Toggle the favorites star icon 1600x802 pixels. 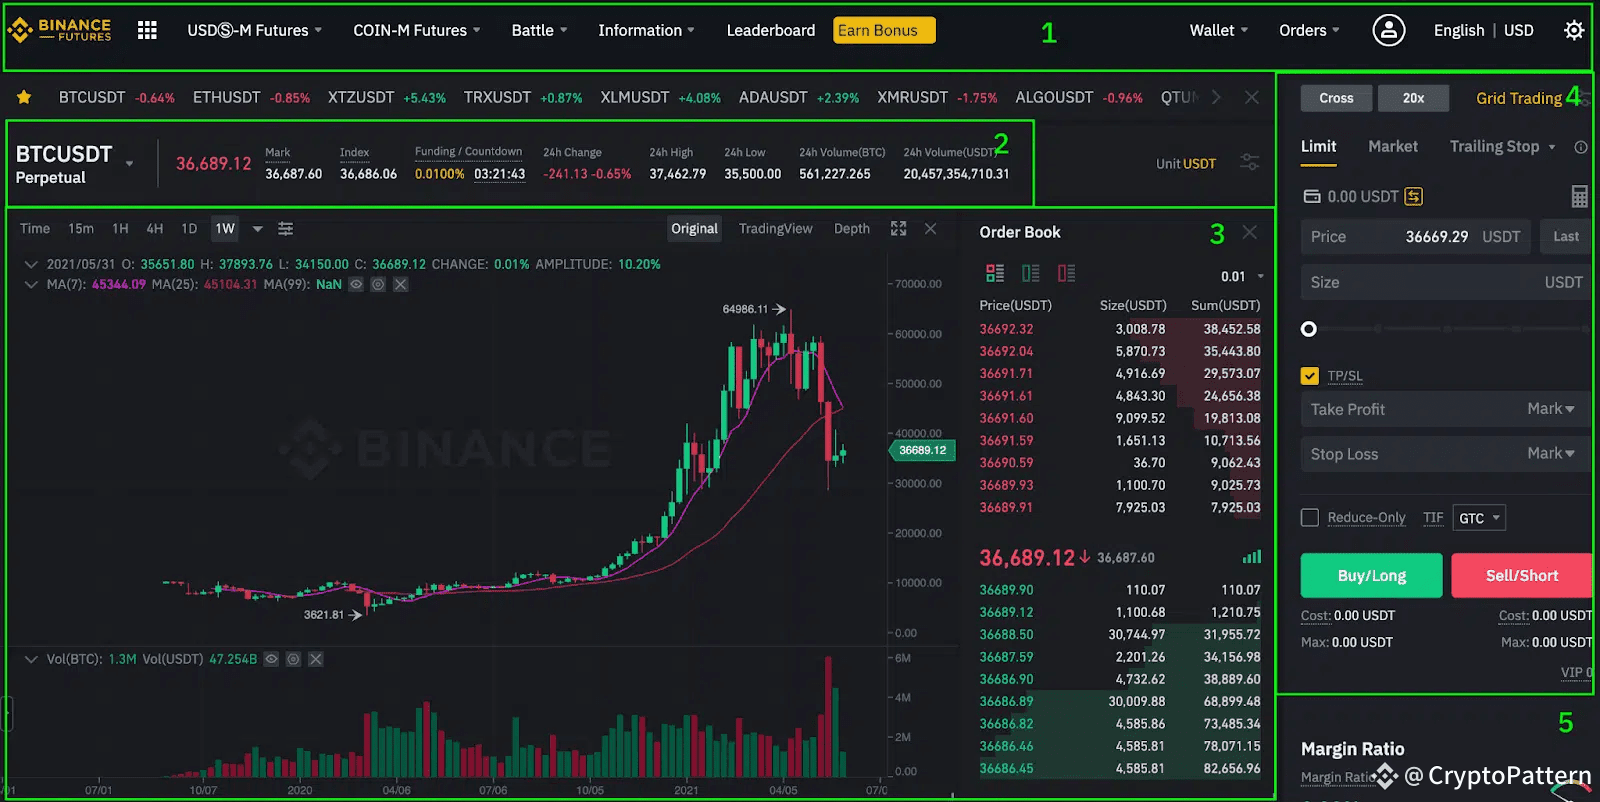click(x=24, y=97)
